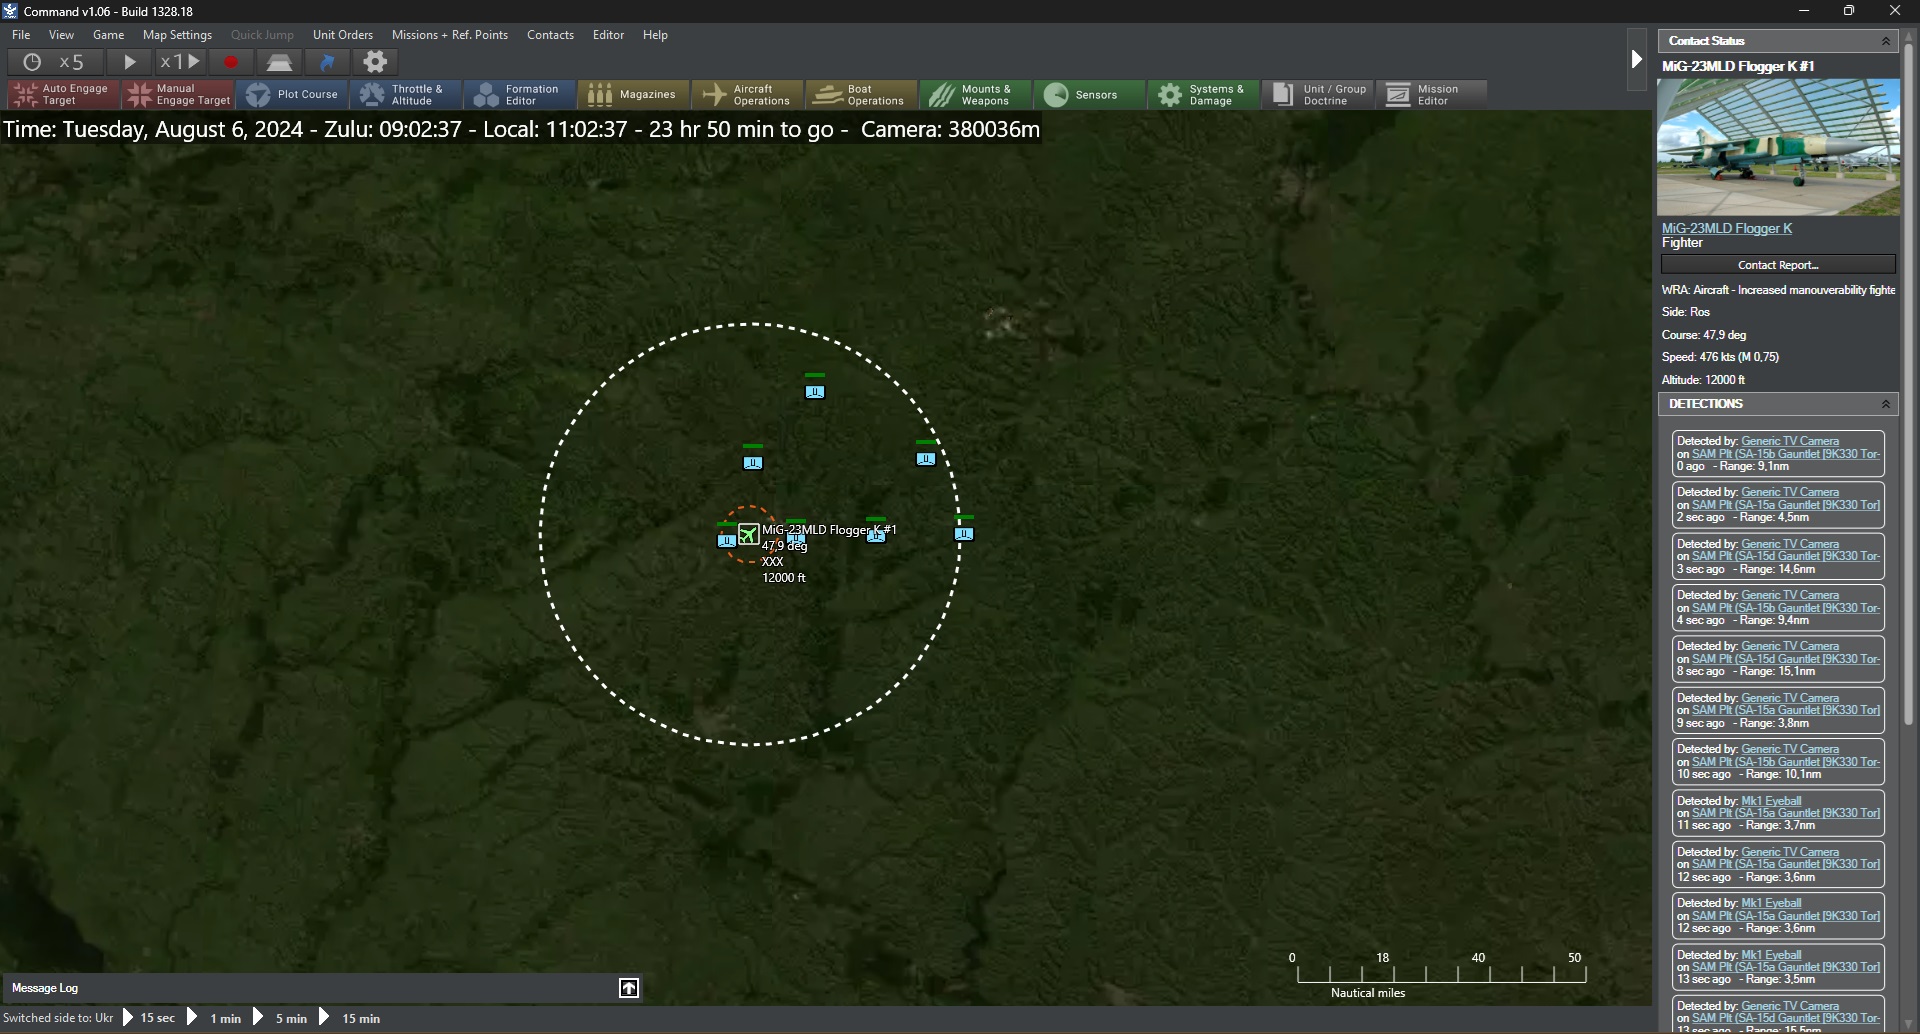Select the easternmost SAM unit icon on map

pyautogui.click(x=964, y=533)
